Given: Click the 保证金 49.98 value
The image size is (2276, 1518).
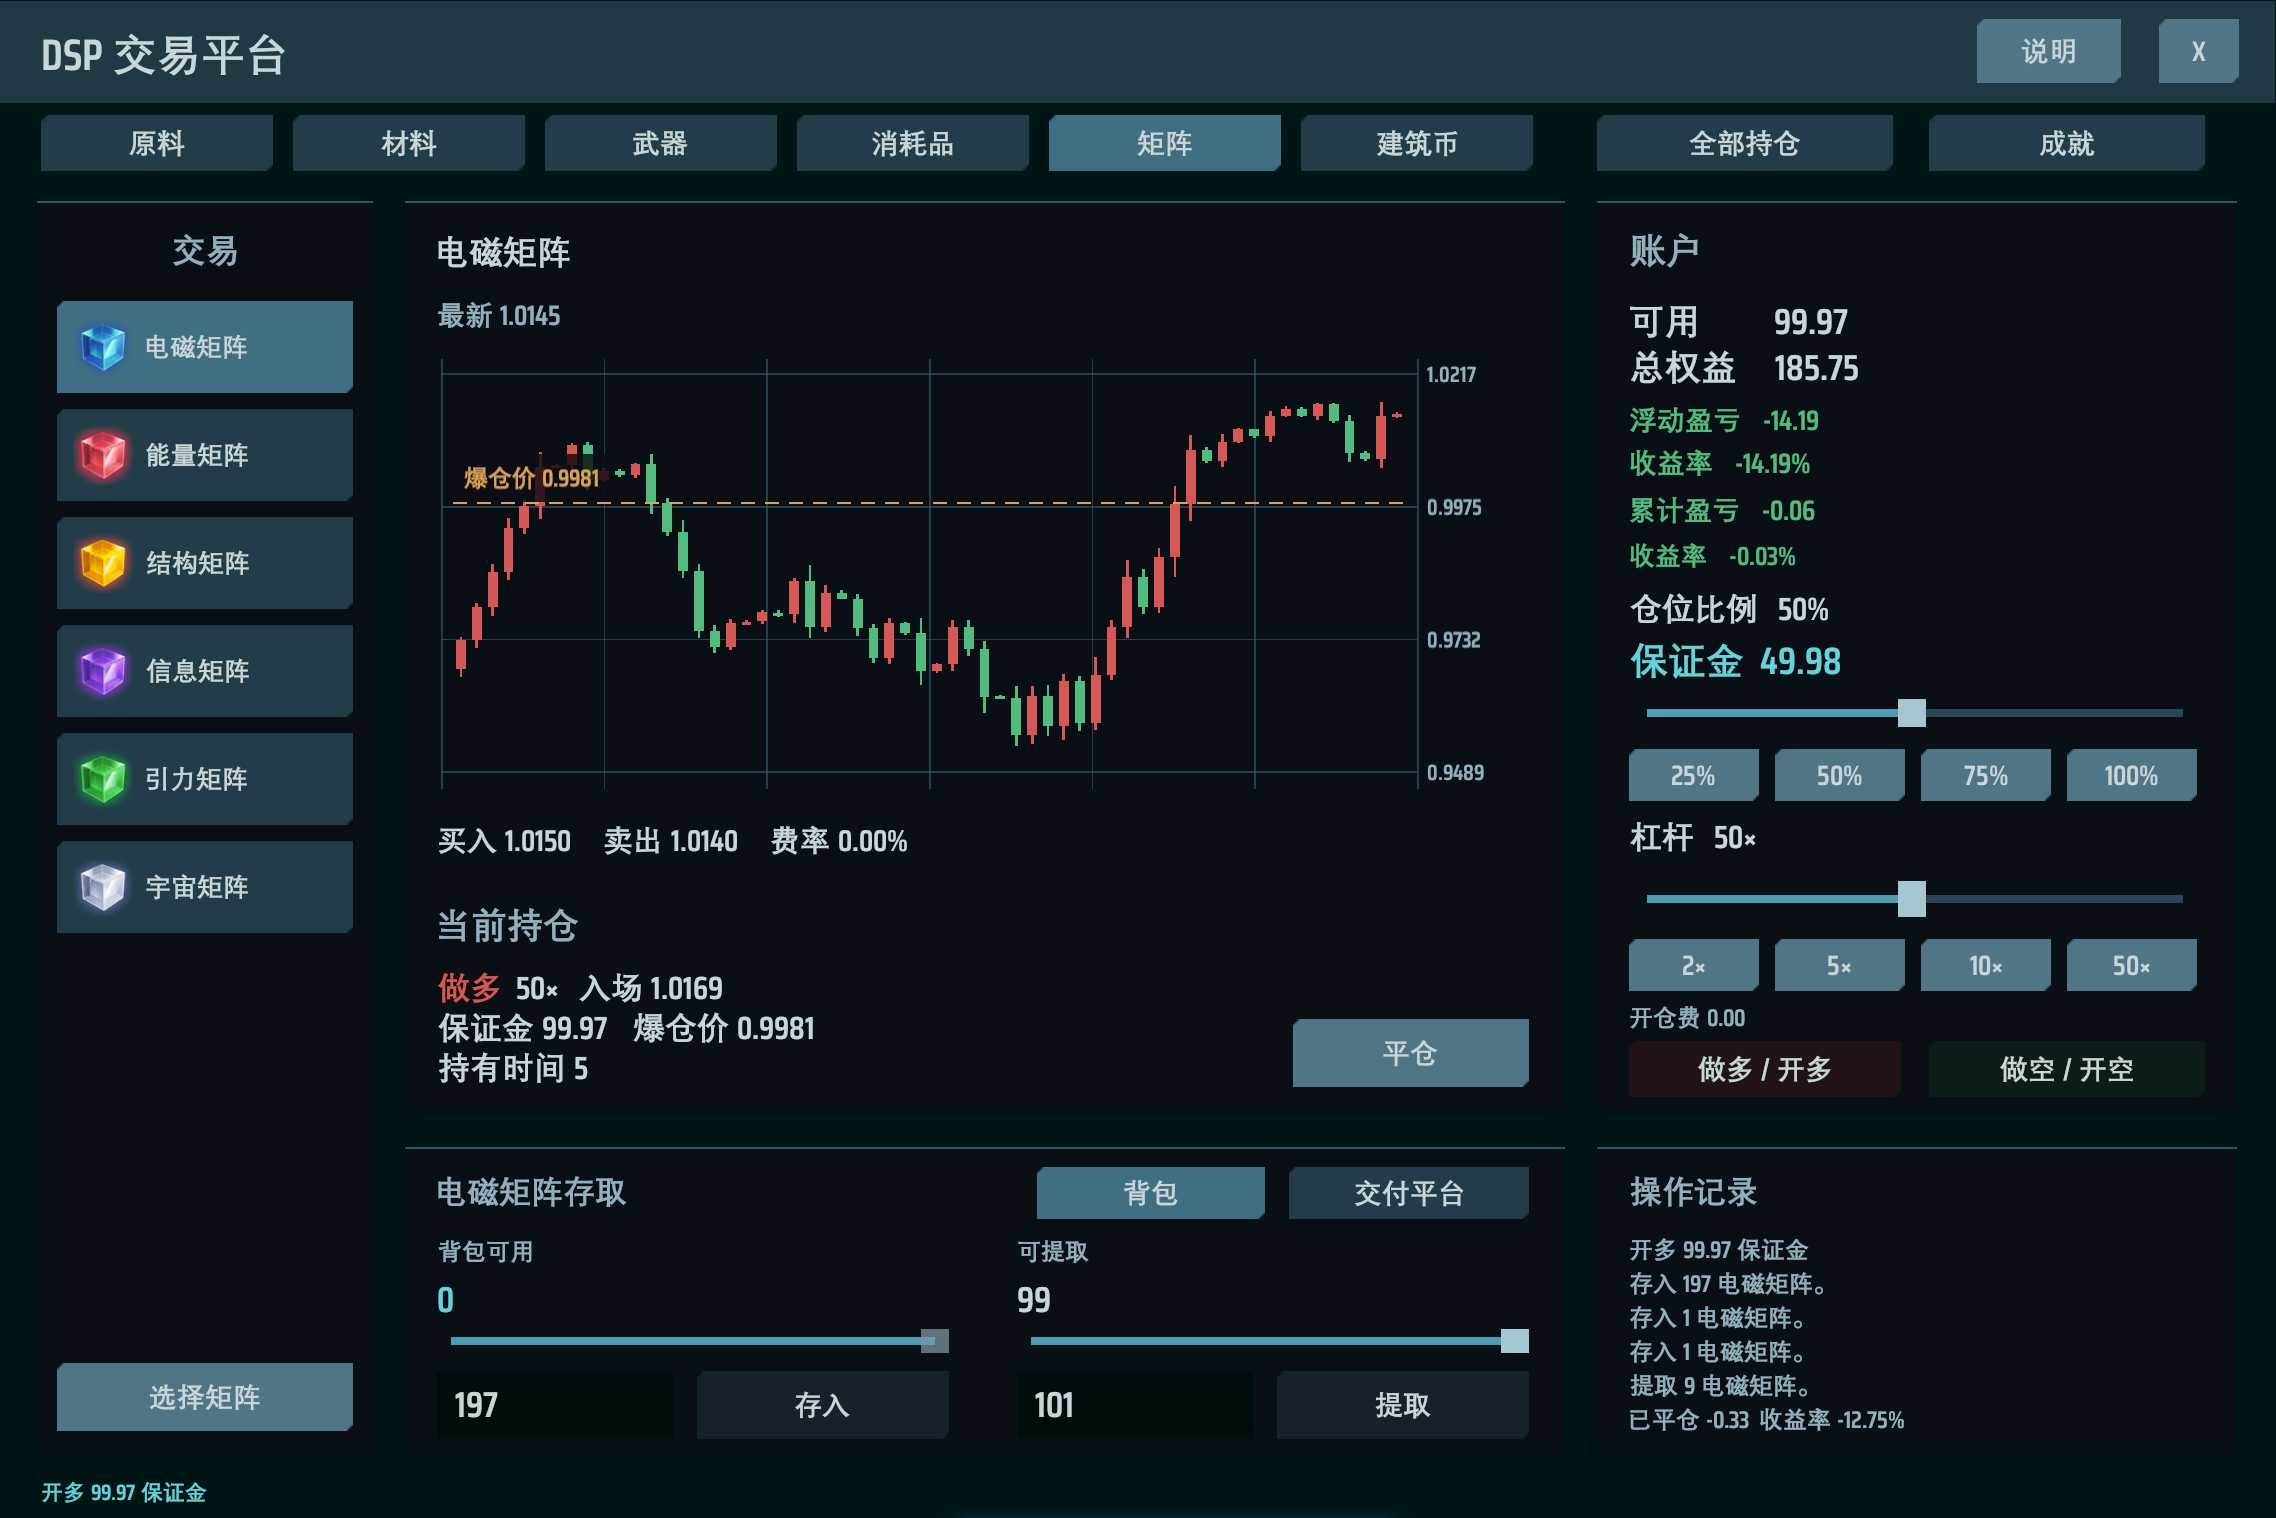Looking at the screenshot, I should [1735, 661].
